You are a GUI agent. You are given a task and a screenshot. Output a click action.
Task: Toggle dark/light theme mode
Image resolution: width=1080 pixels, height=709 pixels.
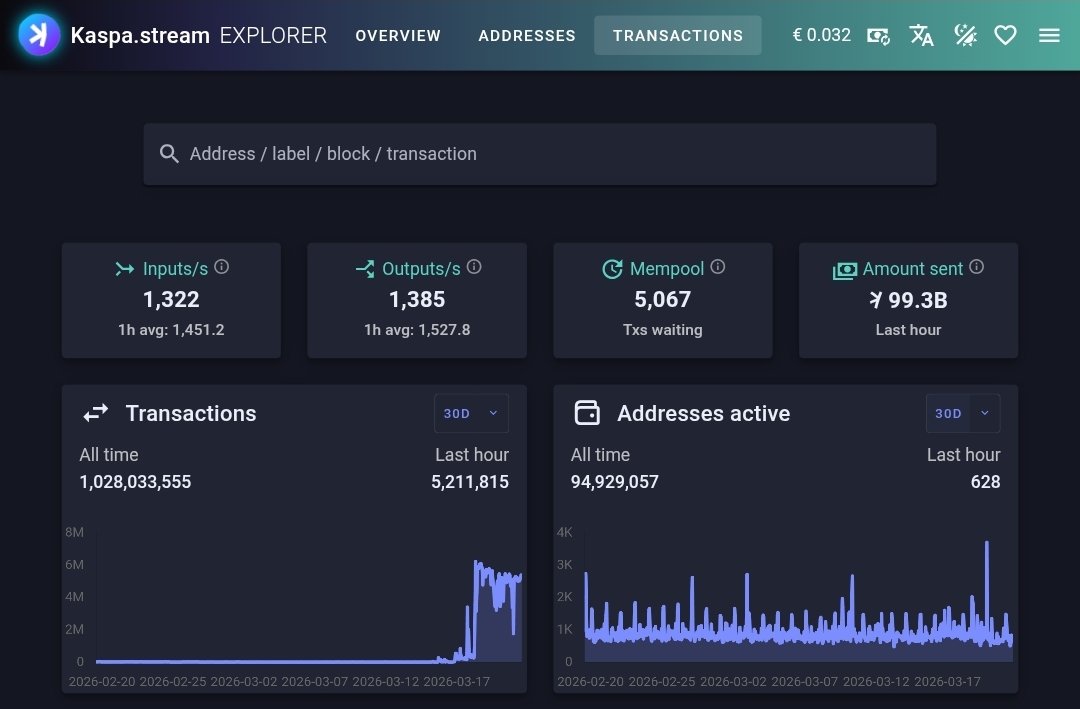point(964,36)
